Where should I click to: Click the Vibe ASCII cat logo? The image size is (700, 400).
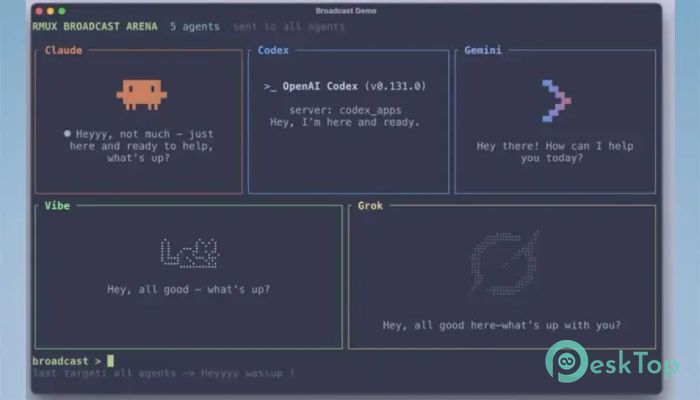click(x=190, y=253)
